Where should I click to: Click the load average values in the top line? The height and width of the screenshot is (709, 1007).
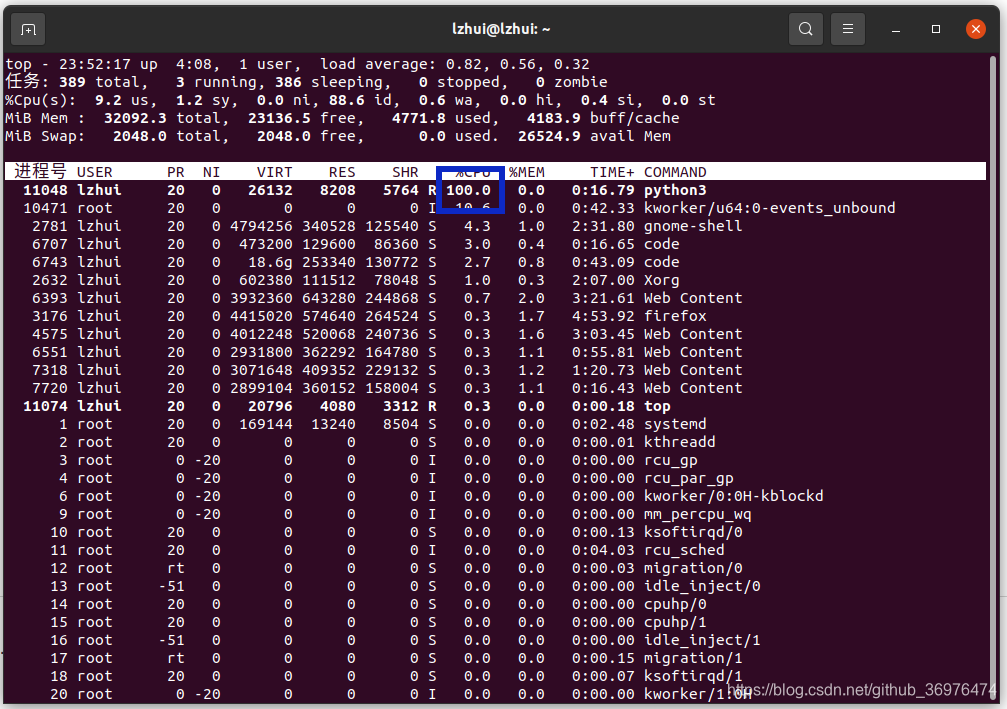517,64
